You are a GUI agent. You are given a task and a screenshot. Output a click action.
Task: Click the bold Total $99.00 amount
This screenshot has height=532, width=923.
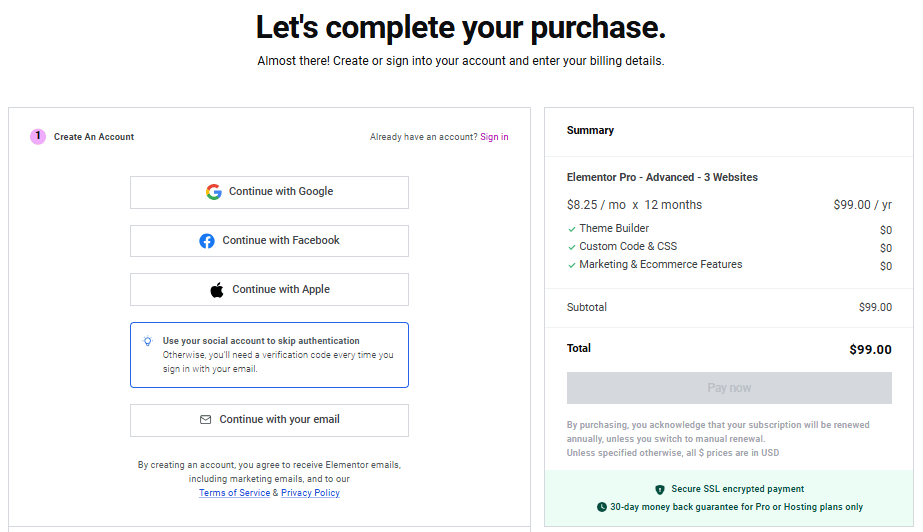[870, 350]
